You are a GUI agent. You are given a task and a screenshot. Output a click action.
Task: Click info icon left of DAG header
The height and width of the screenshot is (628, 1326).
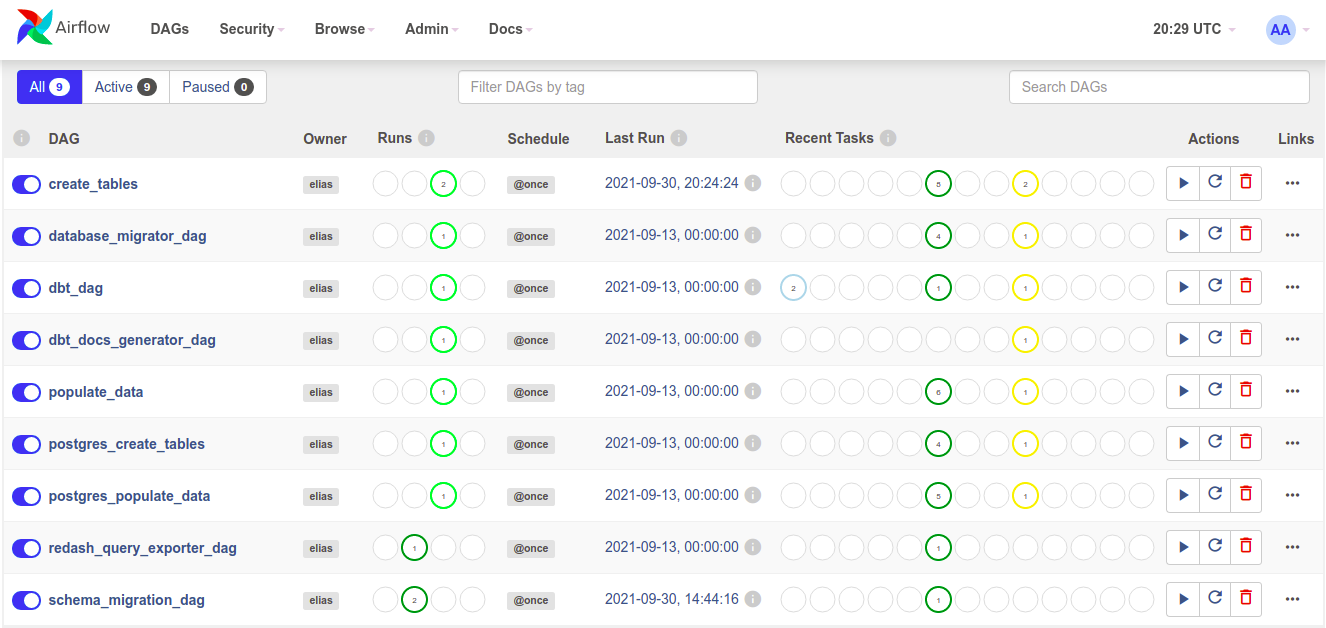tap(22, 138)
